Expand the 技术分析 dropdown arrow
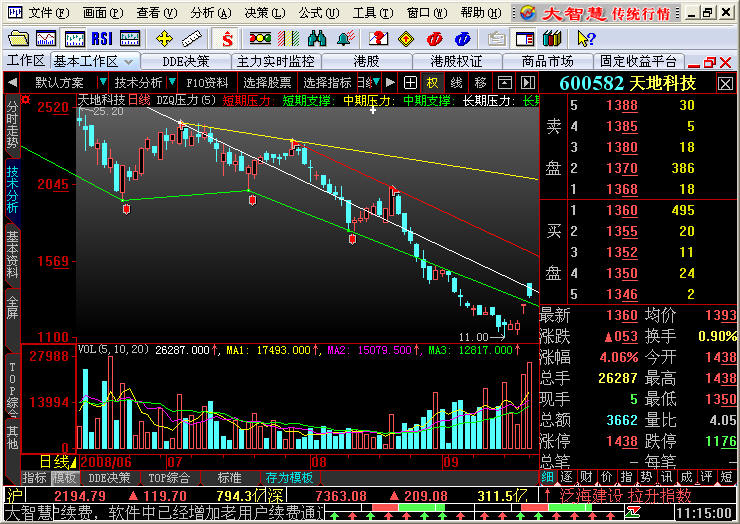 [172, 82]
